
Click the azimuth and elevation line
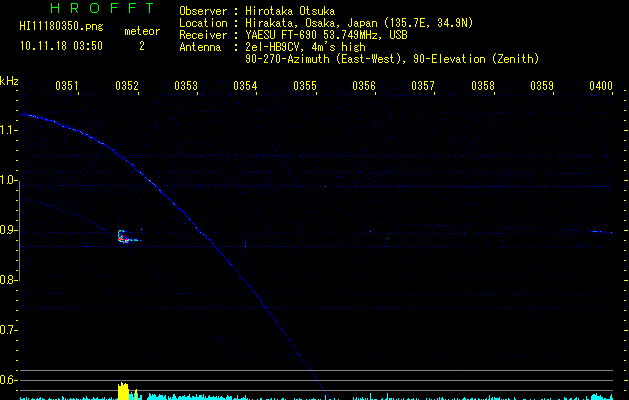(x=392, y=59)
